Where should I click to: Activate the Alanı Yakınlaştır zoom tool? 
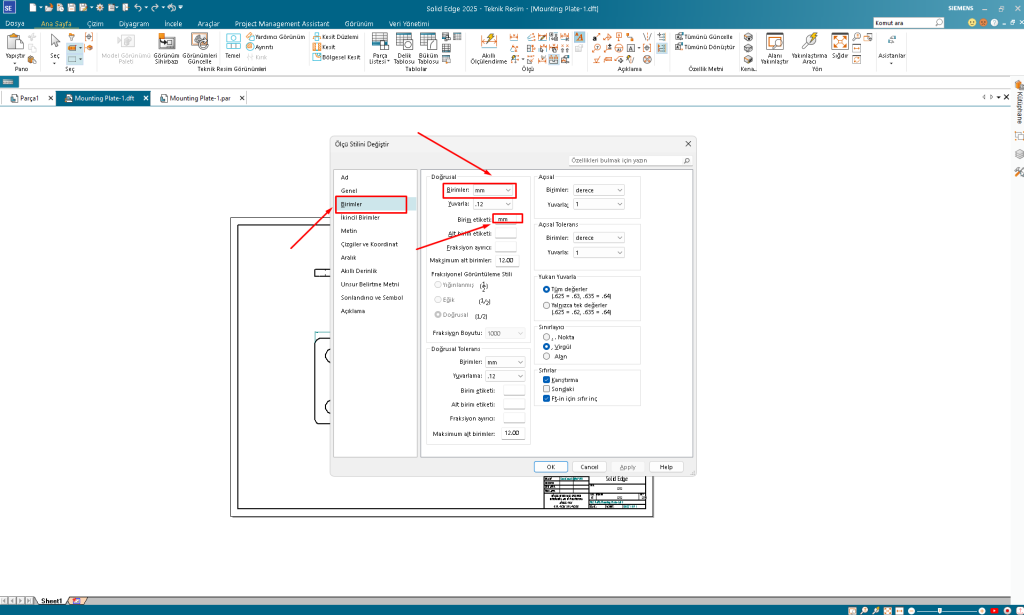click(775, 45)
